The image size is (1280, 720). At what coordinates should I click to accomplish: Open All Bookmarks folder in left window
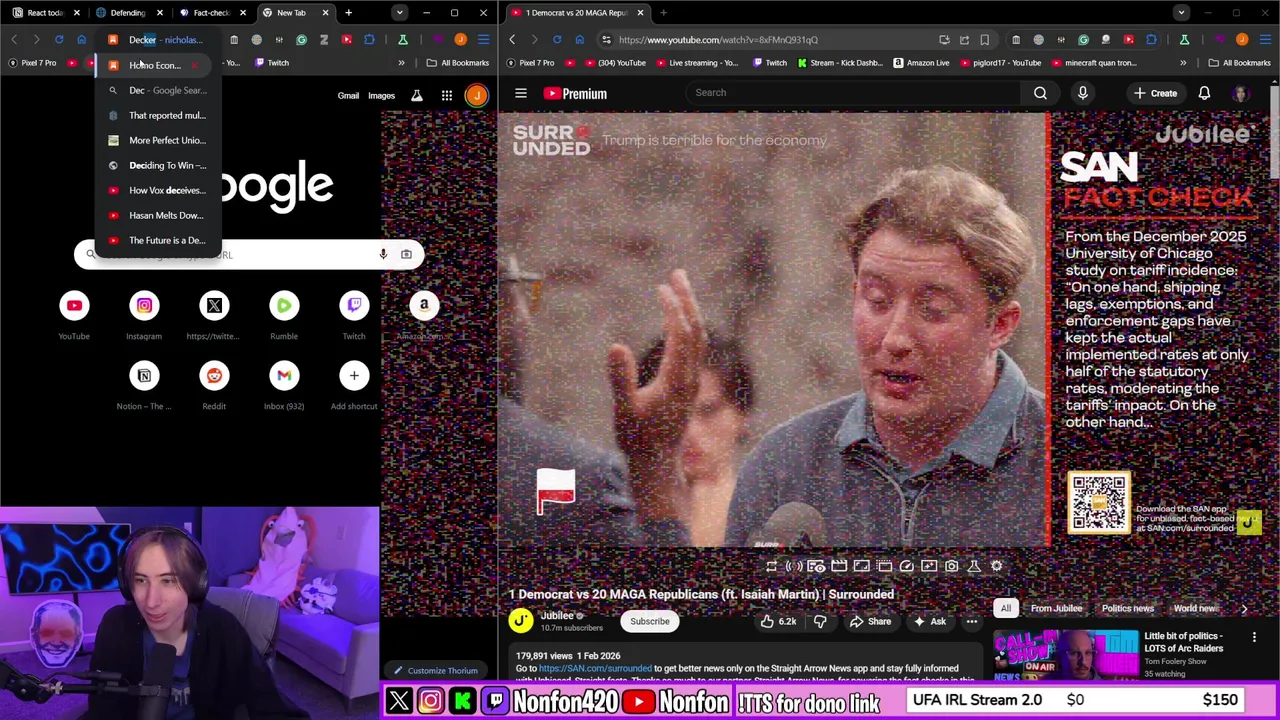coord(458,63)
